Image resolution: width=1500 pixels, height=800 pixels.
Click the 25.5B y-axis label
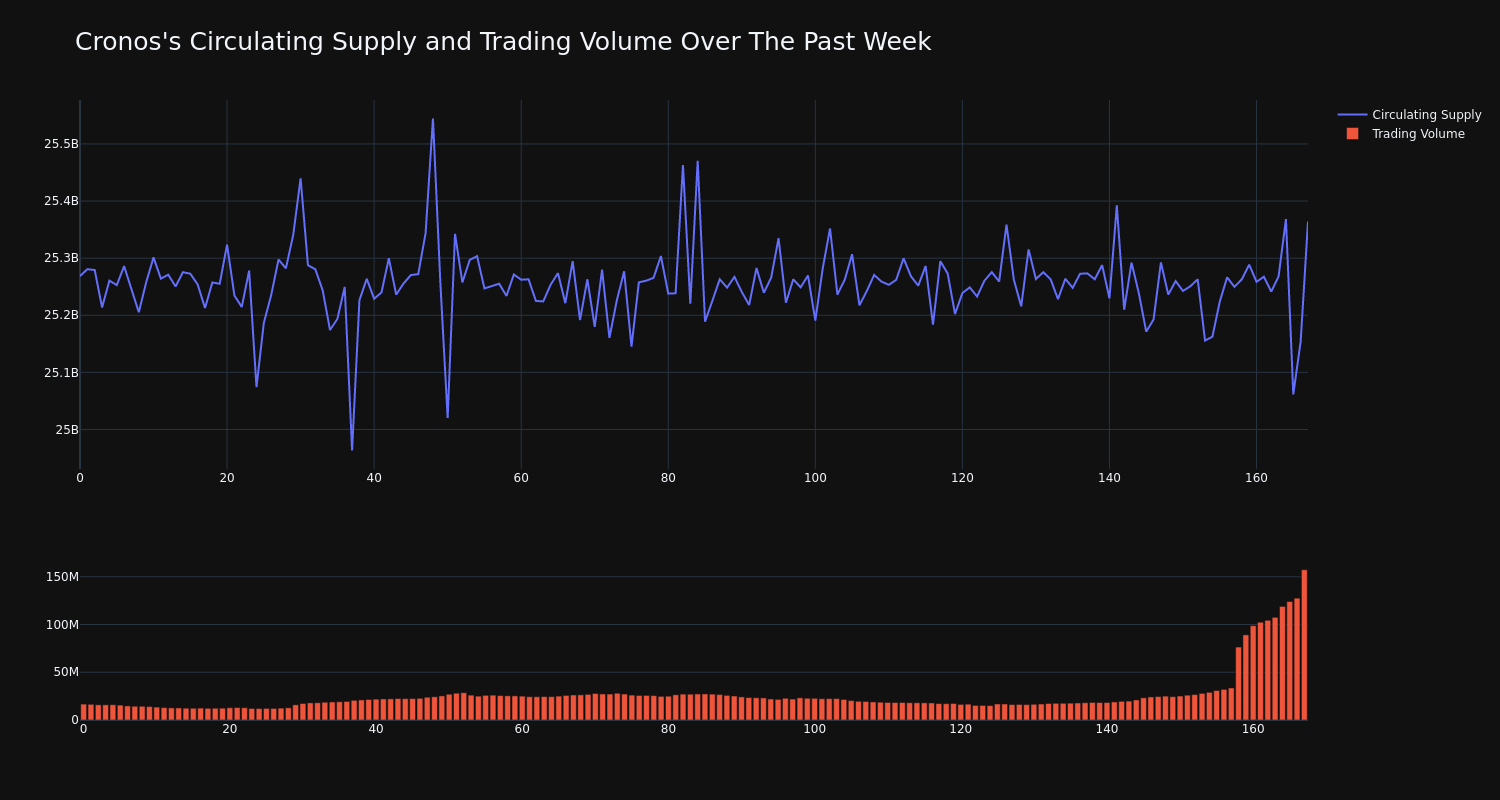click(x=61, y=144)
